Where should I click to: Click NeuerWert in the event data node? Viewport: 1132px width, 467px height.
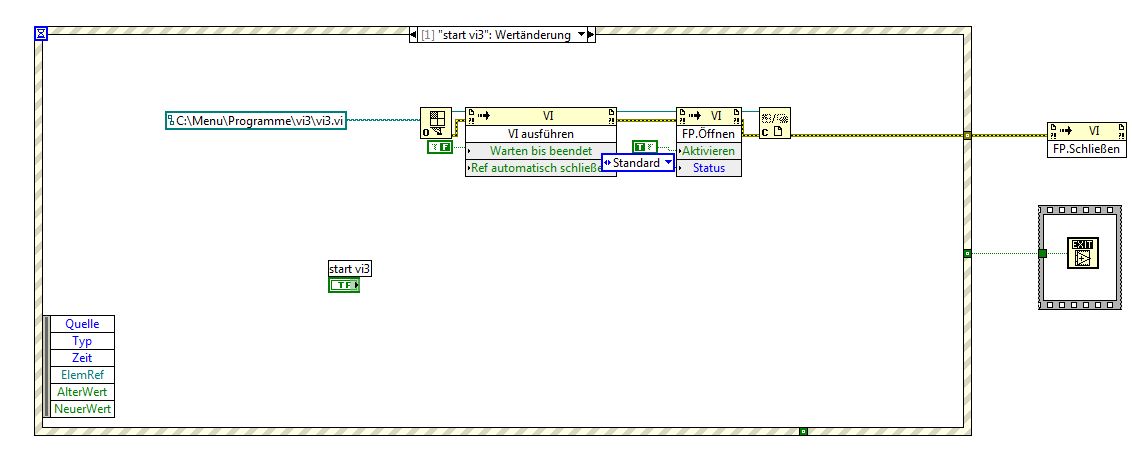82,409
